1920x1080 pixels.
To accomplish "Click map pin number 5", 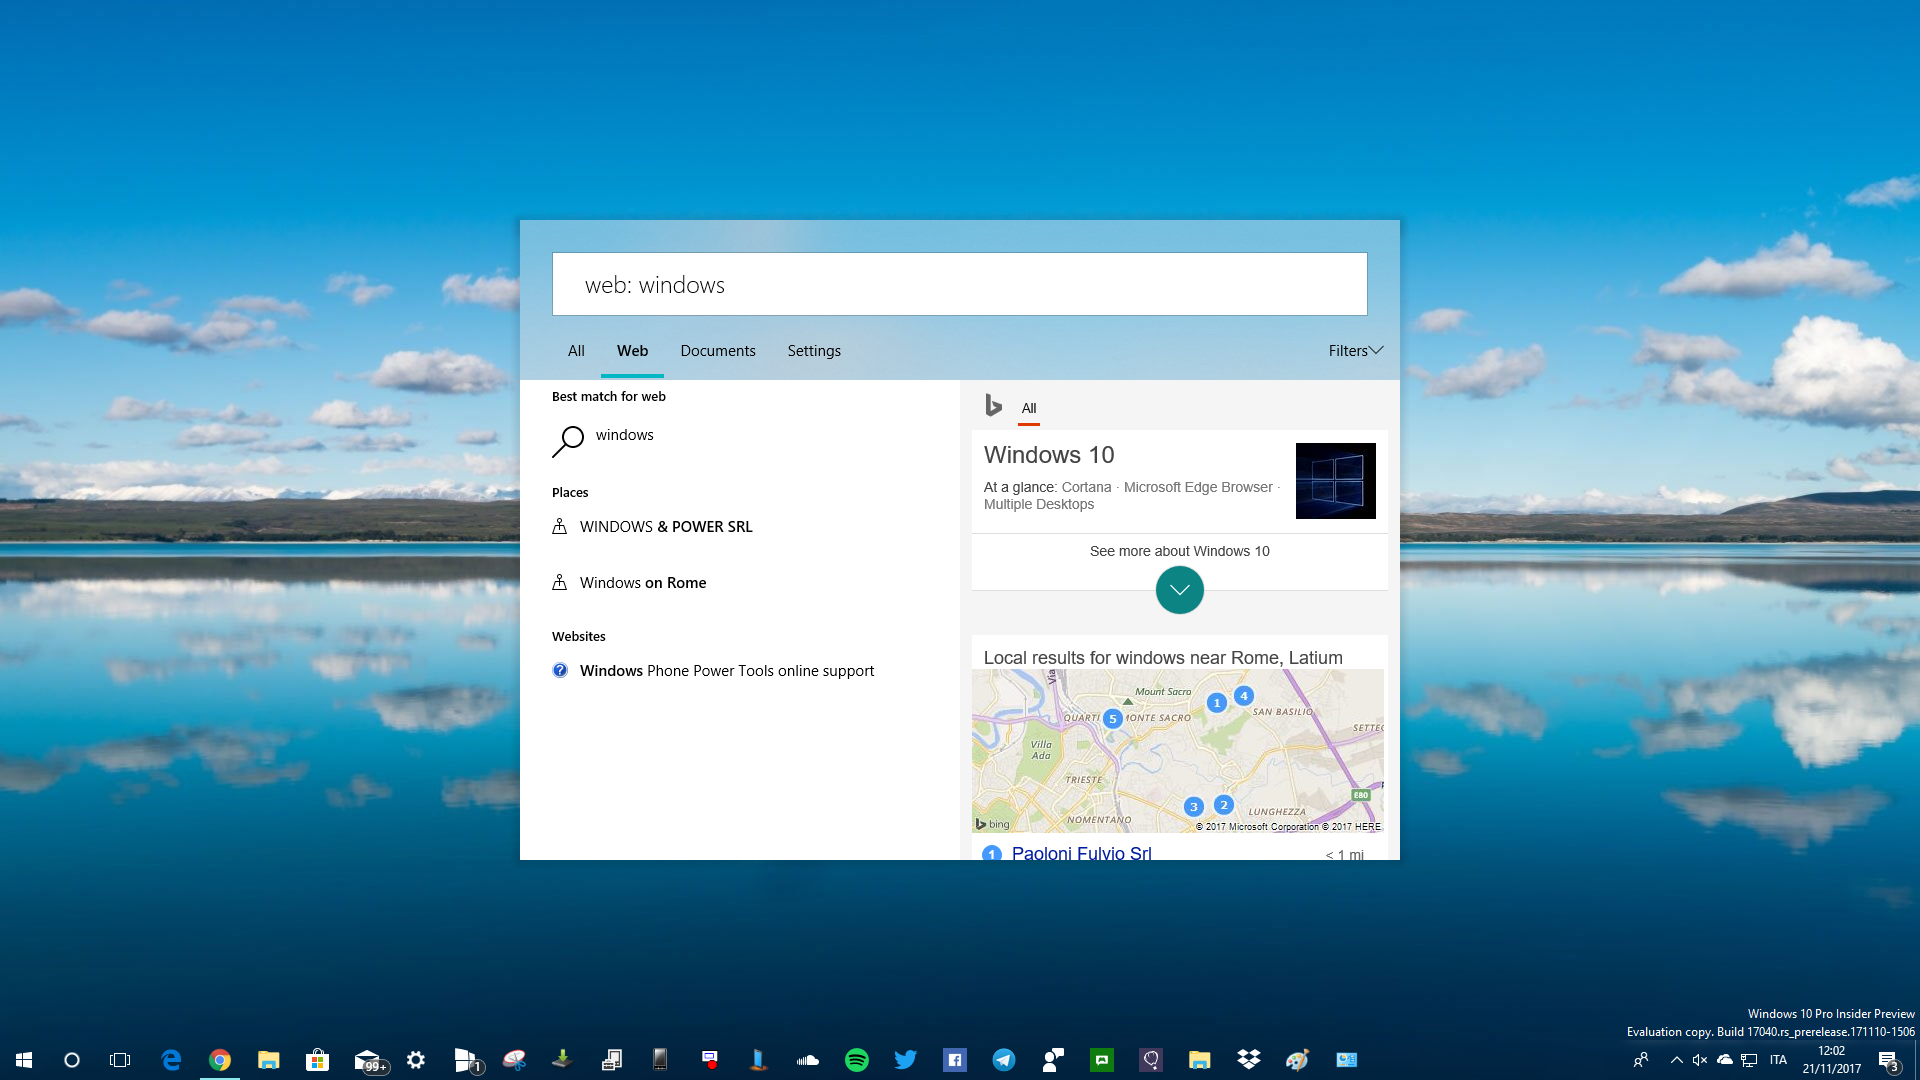I will click(1112, 719).
